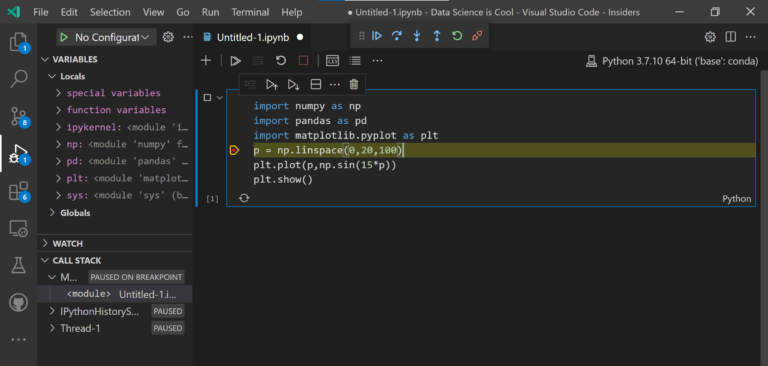This screenshot has height=366, width=768.
Task: Open the Selection menu
Action: coord(110,12)
